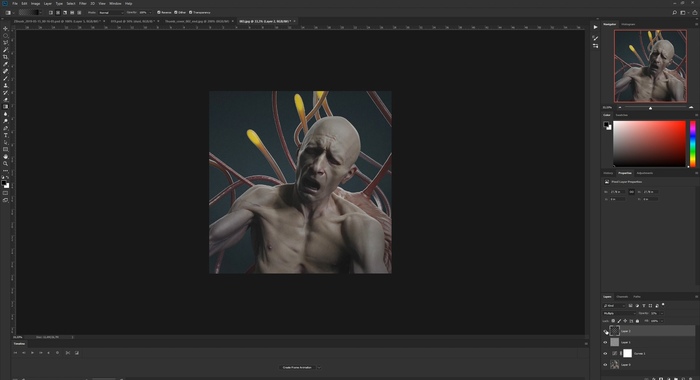Select the Clone Stamp tool

pyautogui.click(x=5, y=85)
